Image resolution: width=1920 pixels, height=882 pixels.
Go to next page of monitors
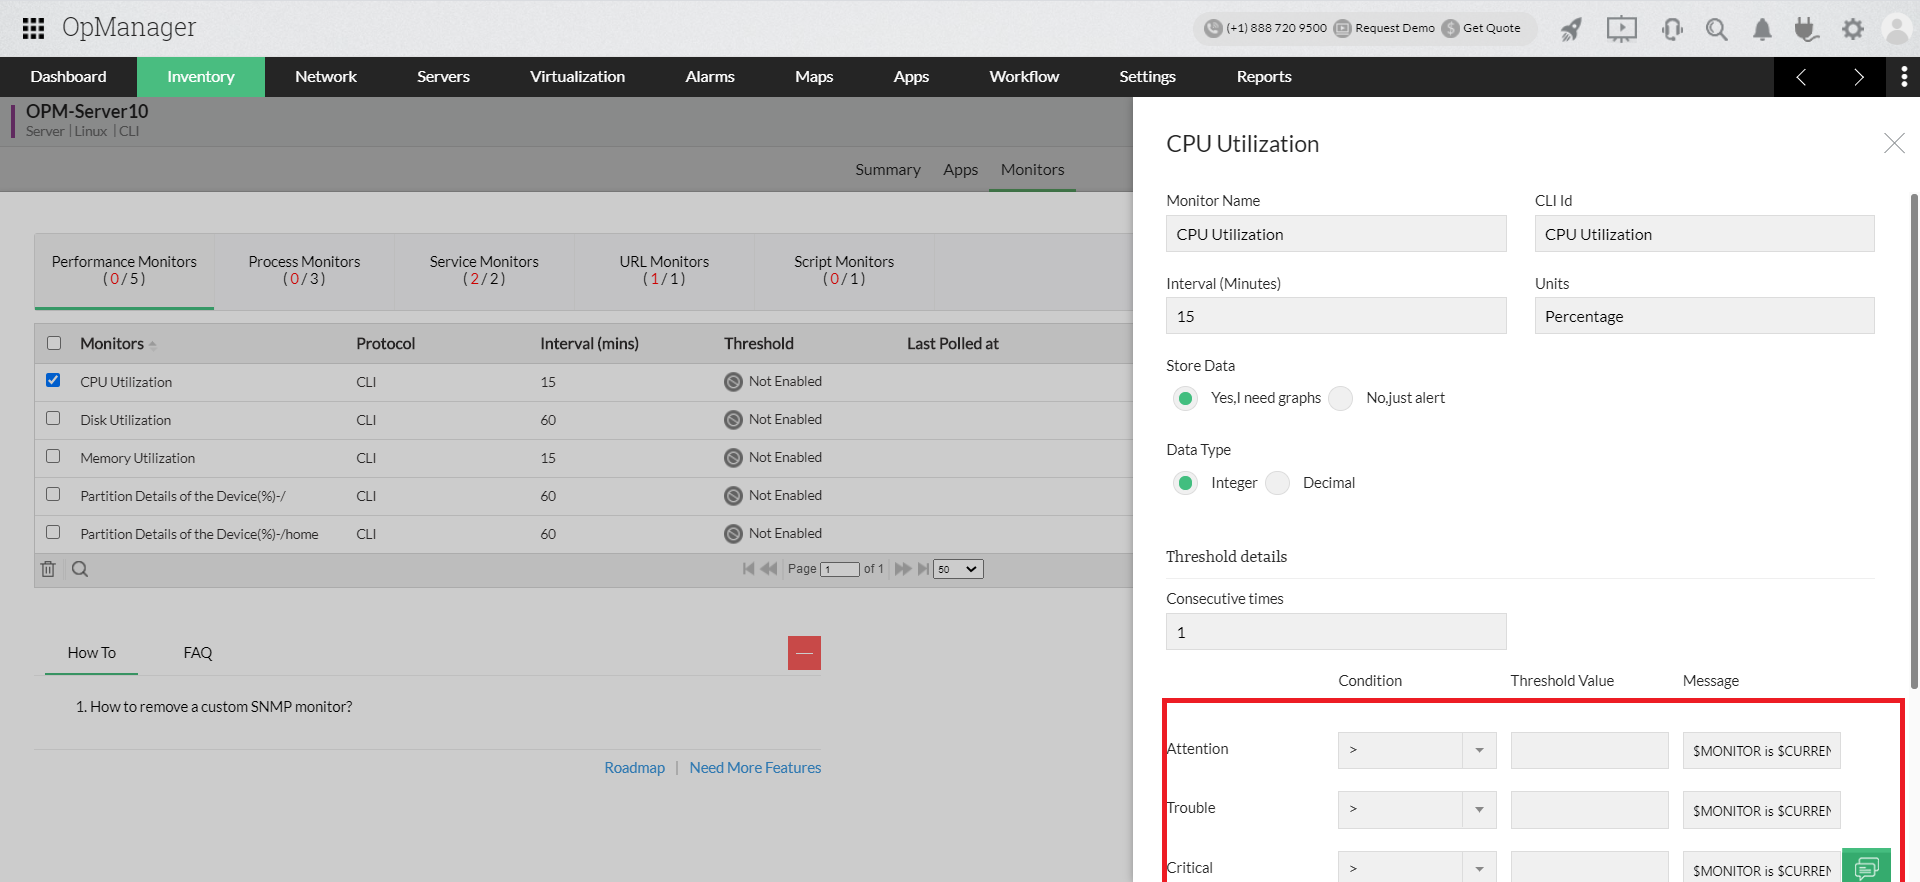point(903,569)
